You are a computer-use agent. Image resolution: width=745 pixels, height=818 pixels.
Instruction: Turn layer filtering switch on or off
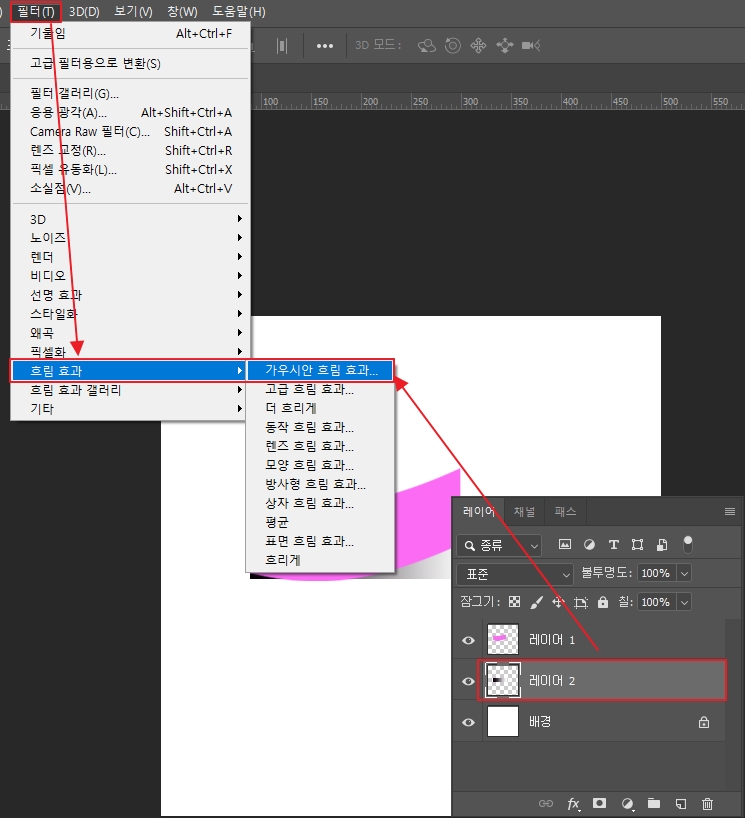tap(688, 544)
